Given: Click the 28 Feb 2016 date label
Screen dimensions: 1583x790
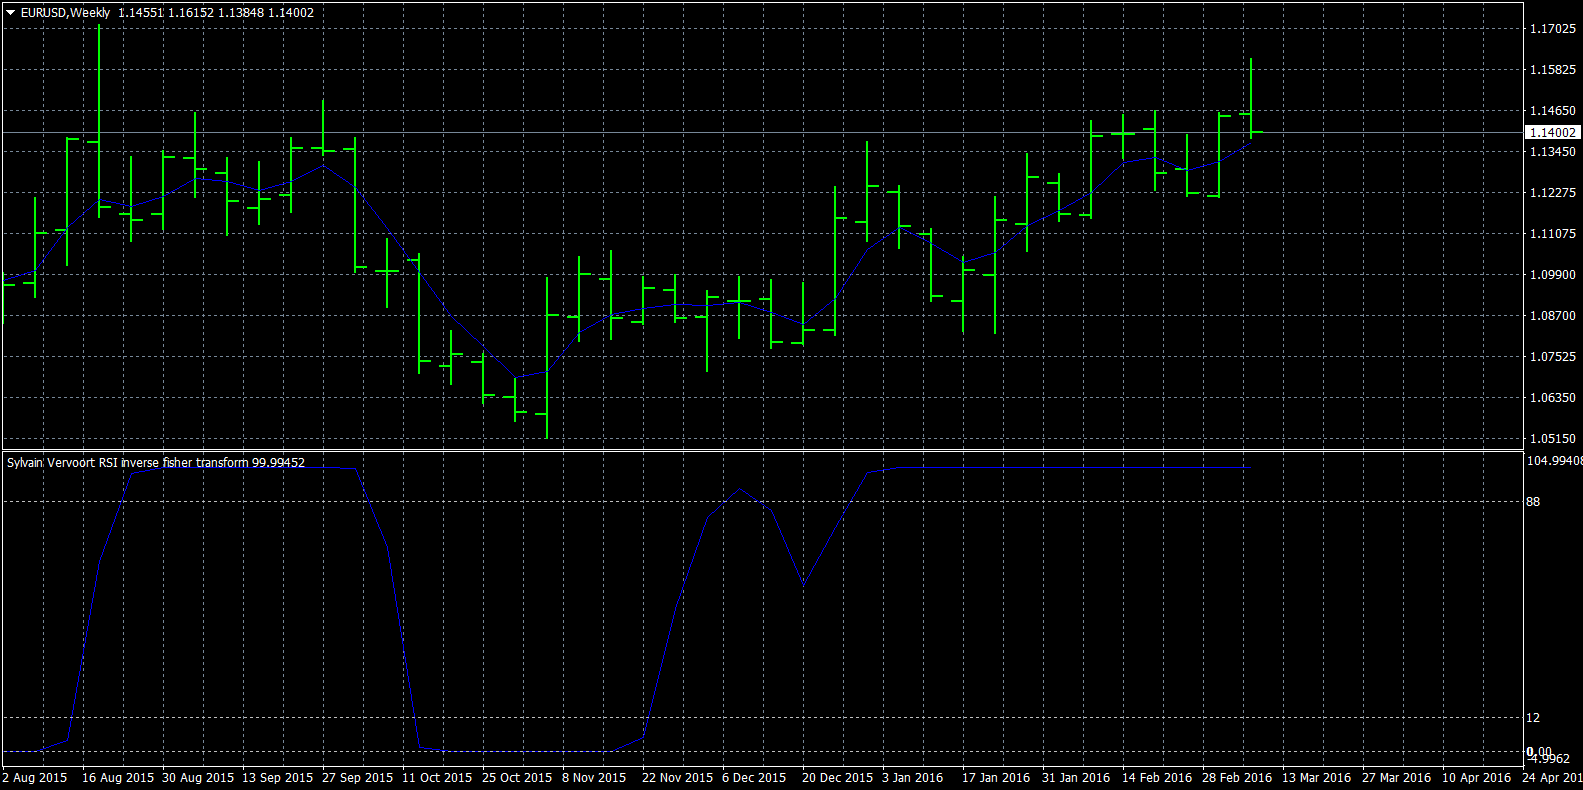Looking at the screenshot, I should click(x=1237, y=778).
